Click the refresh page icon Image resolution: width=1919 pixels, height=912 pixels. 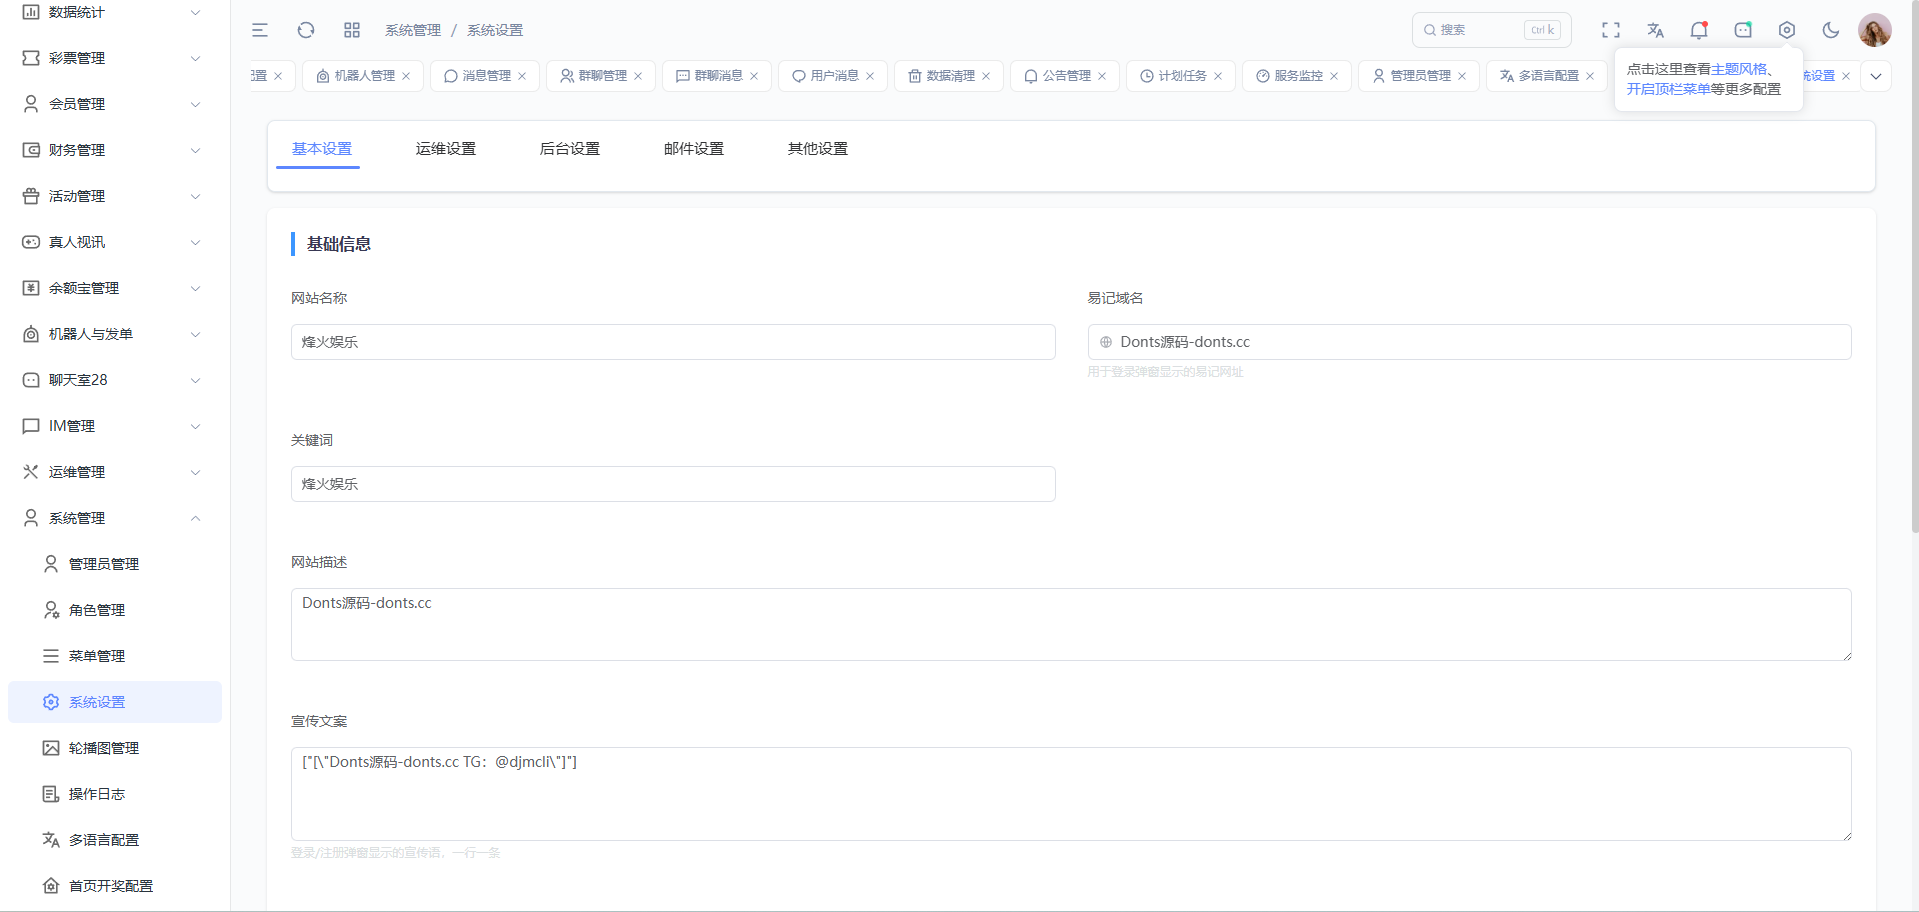[x=306, y=30]
